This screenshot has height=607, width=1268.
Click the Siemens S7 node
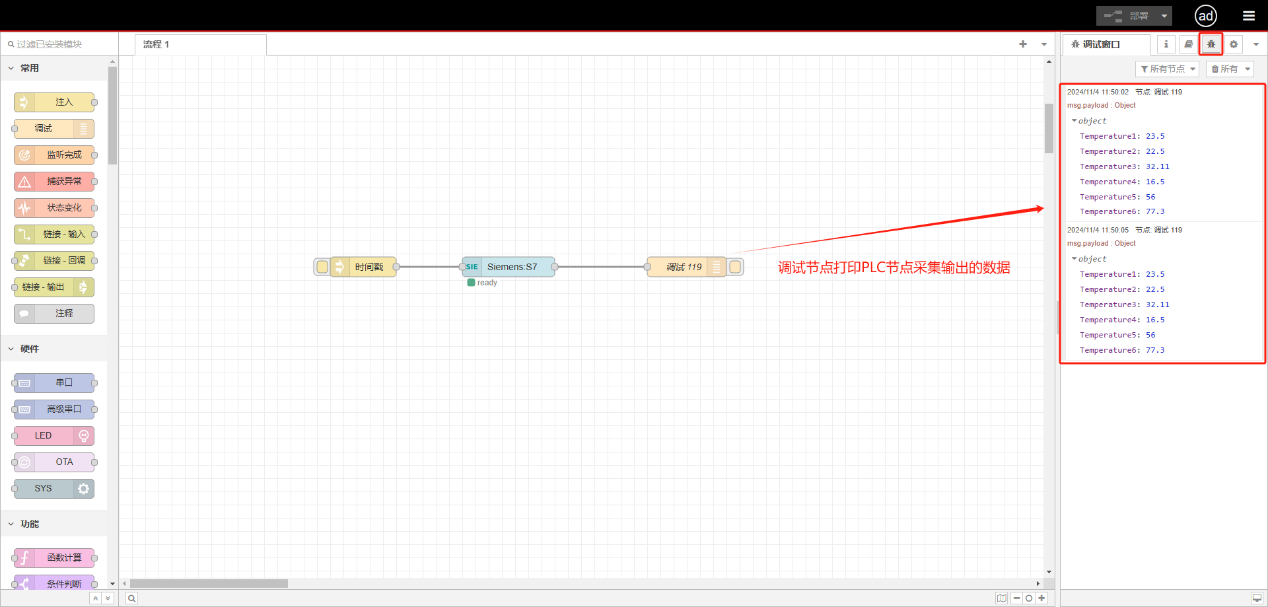click(508, 267)
